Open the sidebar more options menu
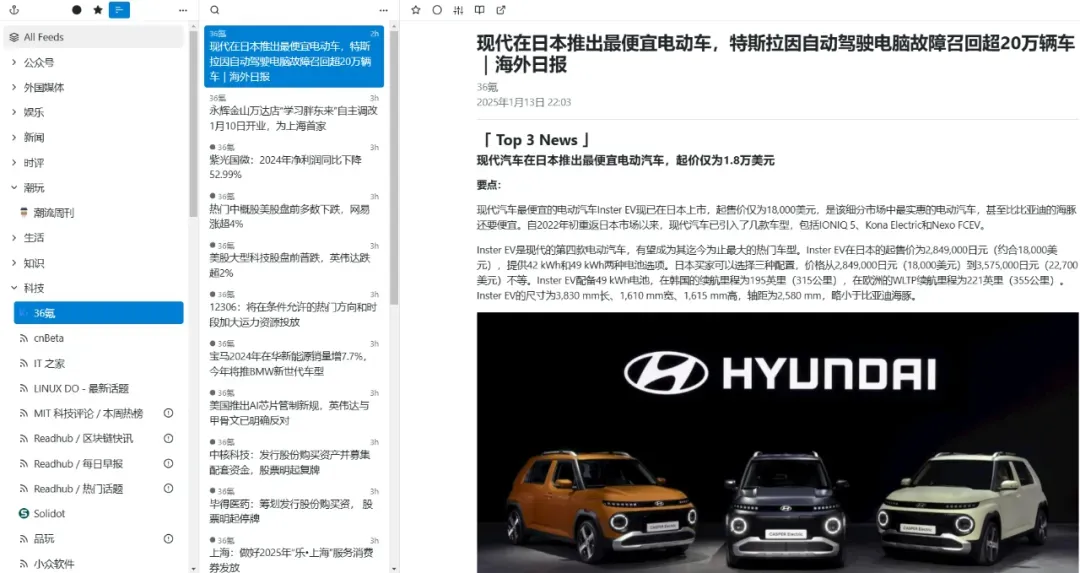This screenshot has height=573, width=1080. coord(183,10)
